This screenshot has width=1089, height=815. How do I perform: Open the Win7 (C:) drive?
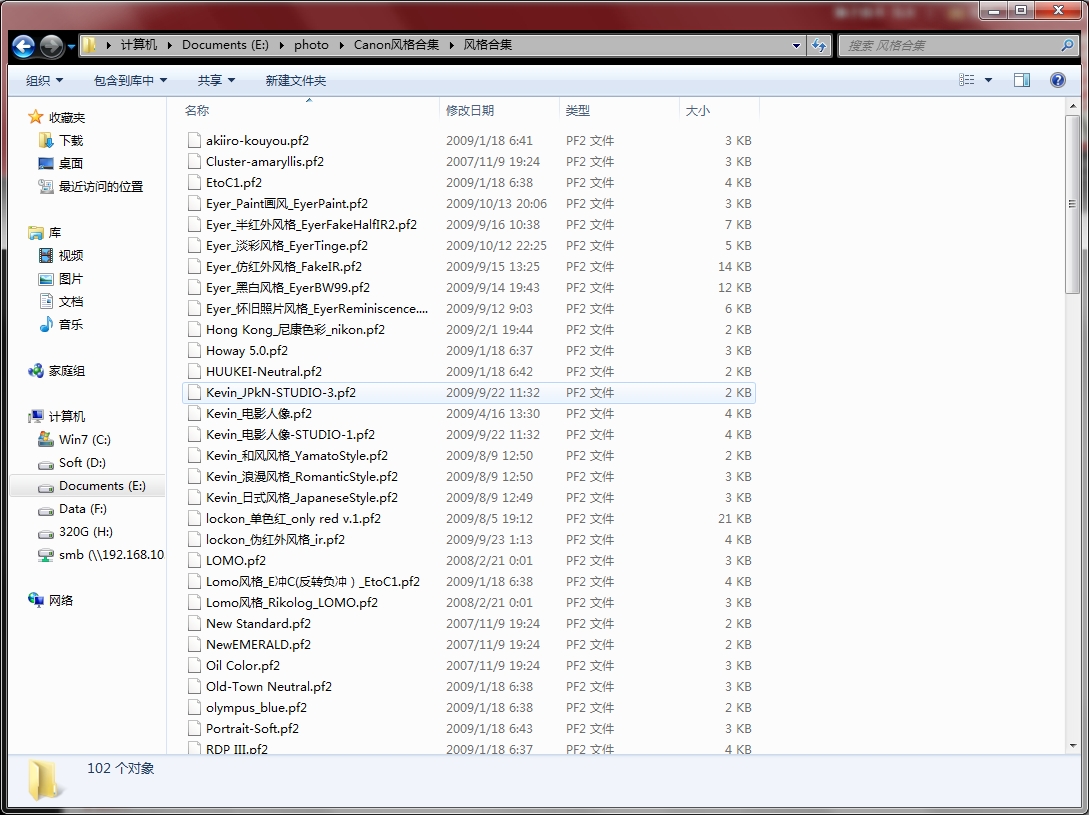(84, 439)
